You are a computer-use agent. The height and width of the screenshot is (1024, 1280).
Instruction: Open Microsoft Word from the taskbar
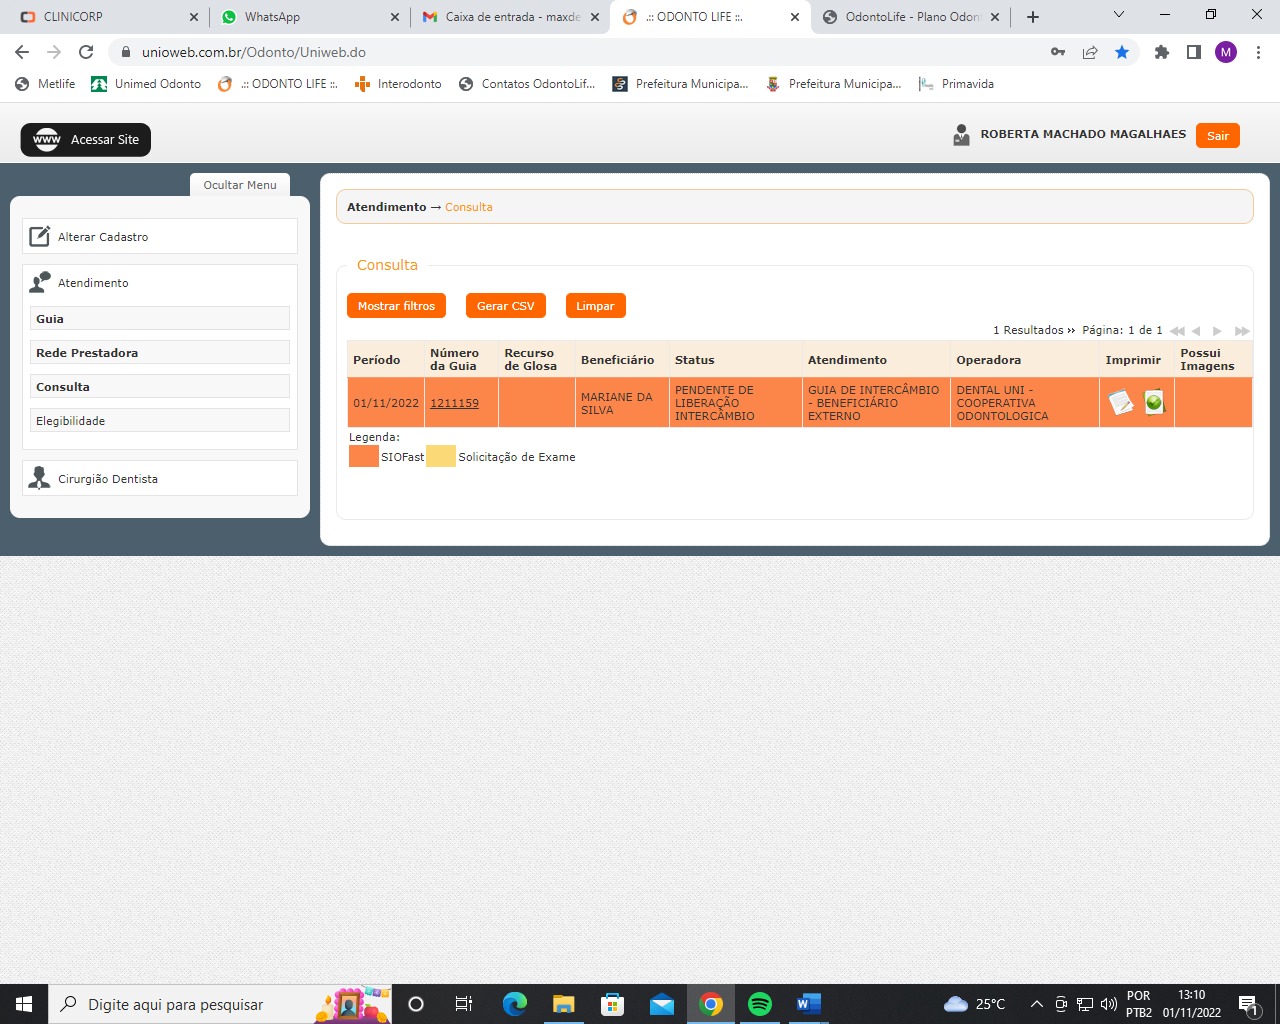pyautogui.click(x=808, y=1004)
